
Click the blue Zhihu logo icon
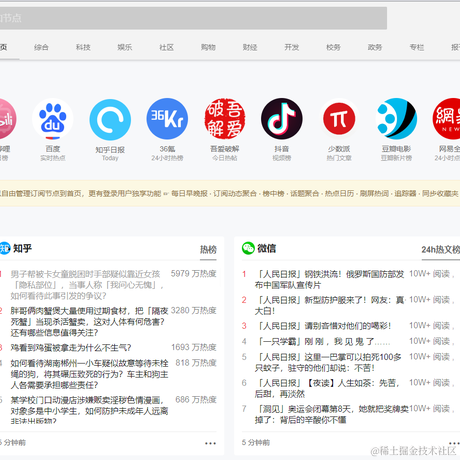[x=5, y=248]
